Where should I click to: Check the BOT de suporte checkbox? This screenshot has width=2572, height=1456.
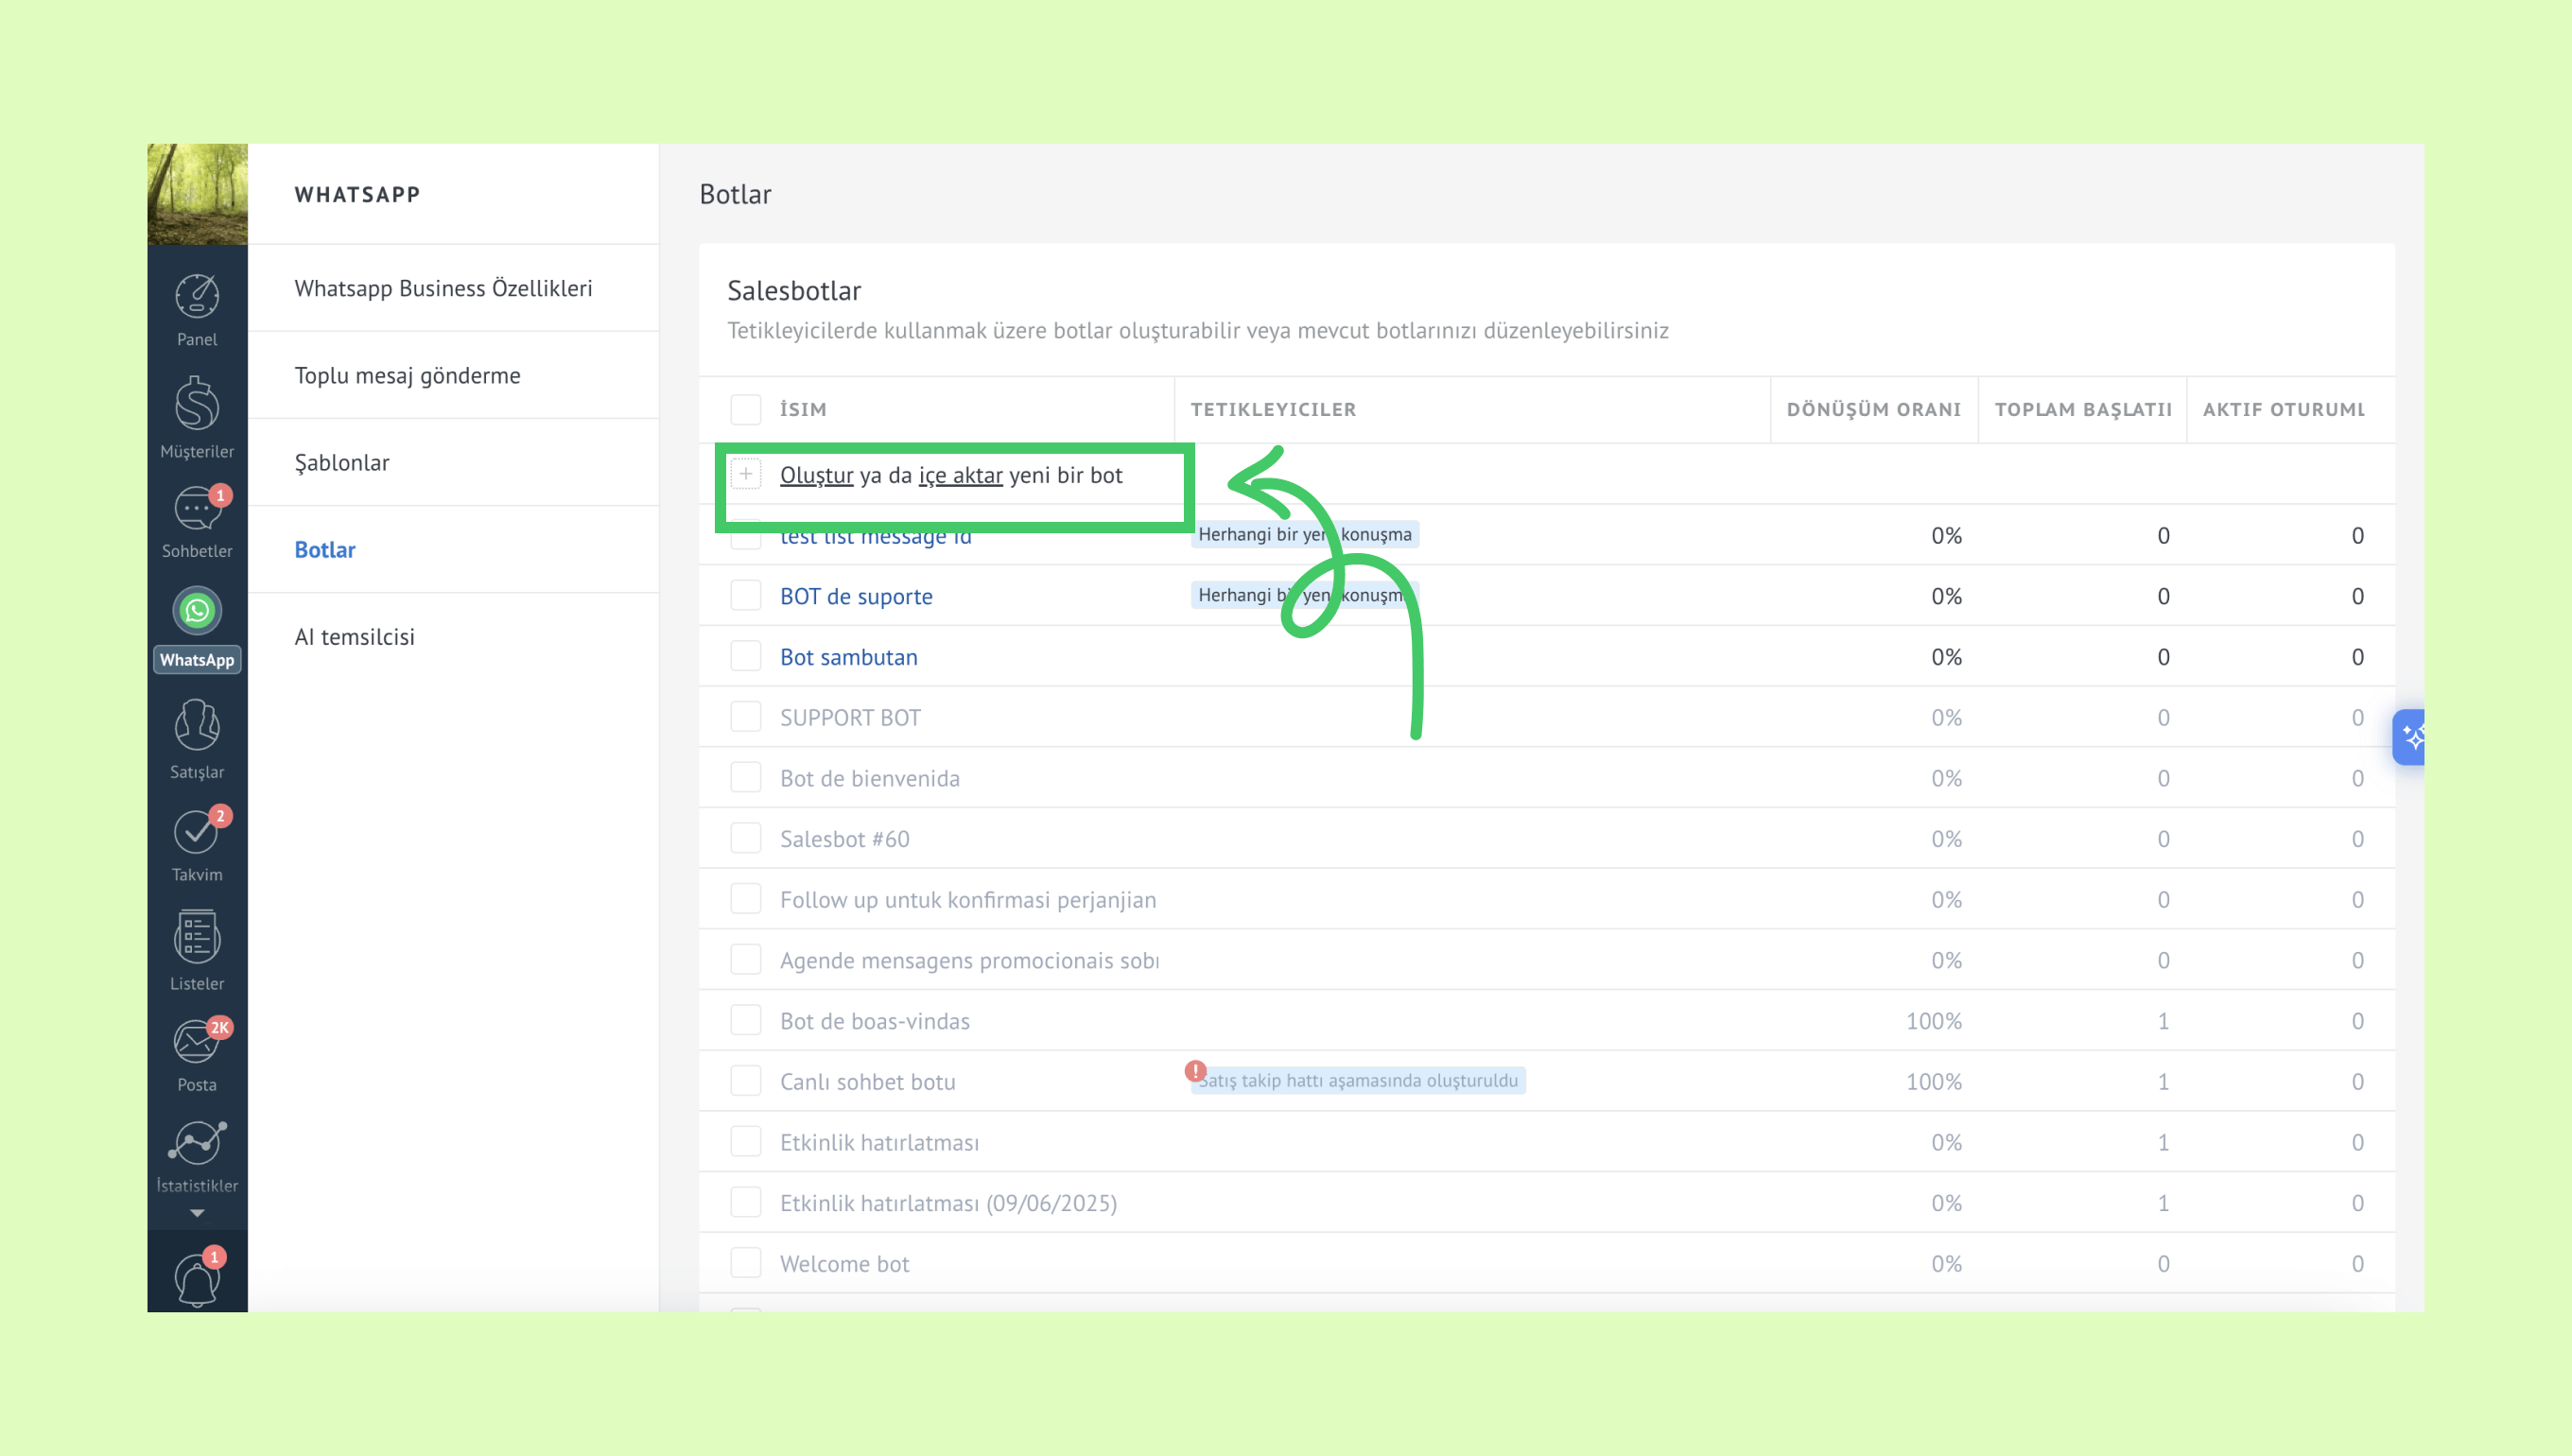[745, 596]
